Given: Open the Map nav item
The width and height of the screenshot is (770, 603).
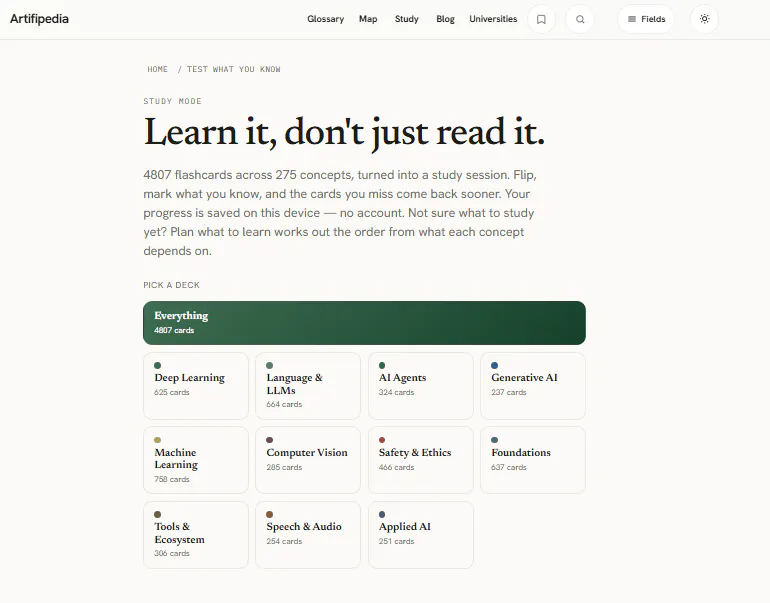Looking at the screenshot, I should [x=368, y=19].
